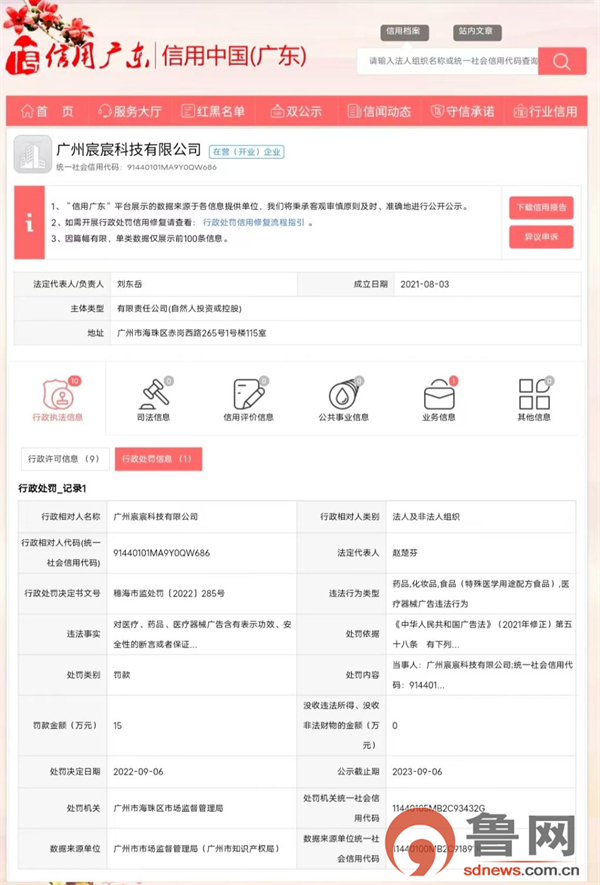Open 信闻动态 in navigation bar

(x=379, y=111)
